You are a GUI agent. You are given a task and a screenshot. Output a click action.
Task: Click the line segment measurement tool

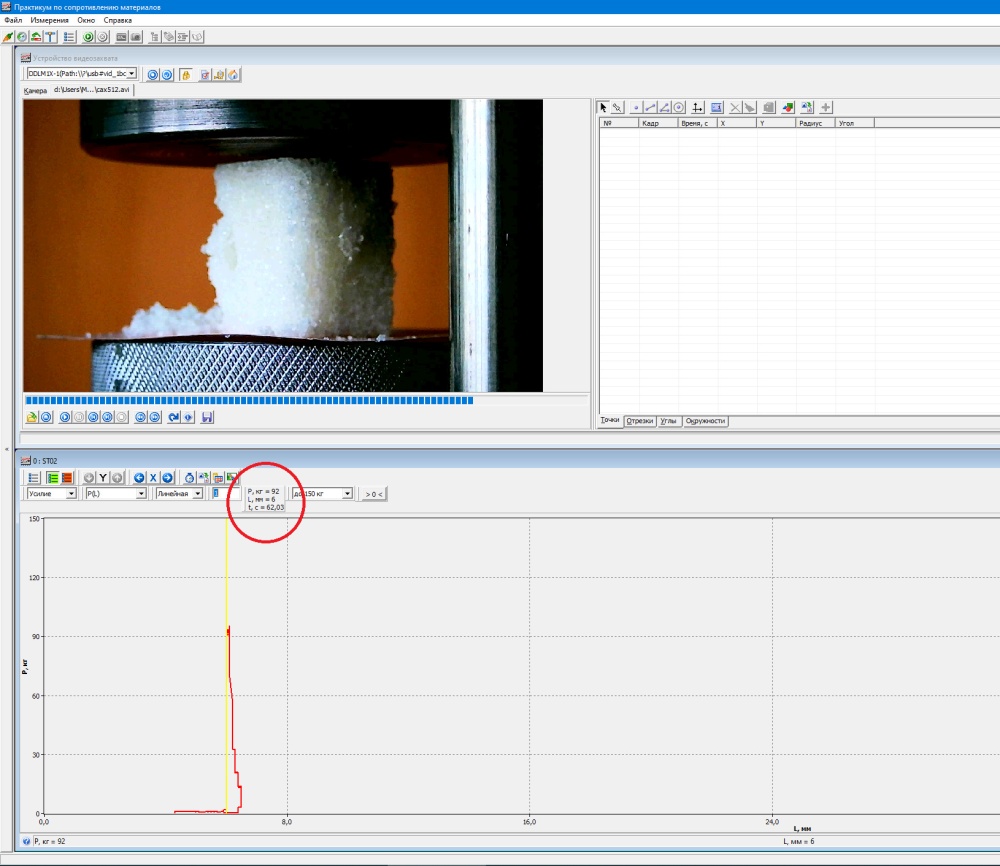[650, 107]
